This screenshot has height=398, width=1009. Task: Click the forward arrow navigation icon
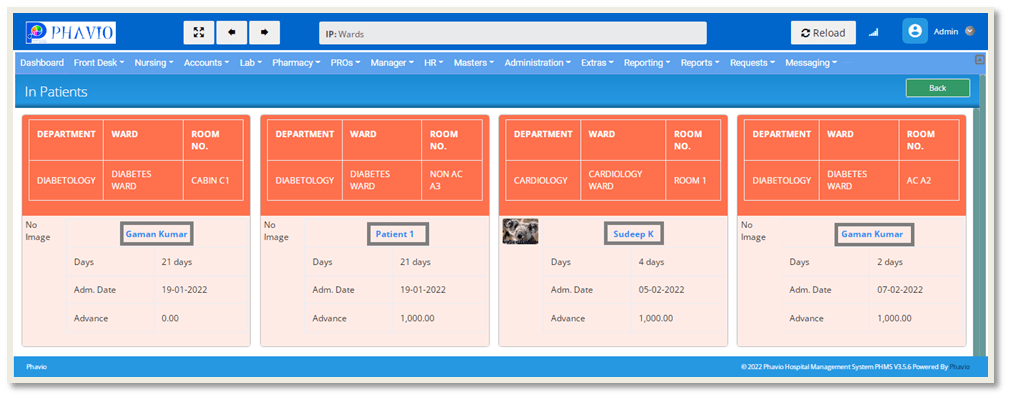(264, 32)
